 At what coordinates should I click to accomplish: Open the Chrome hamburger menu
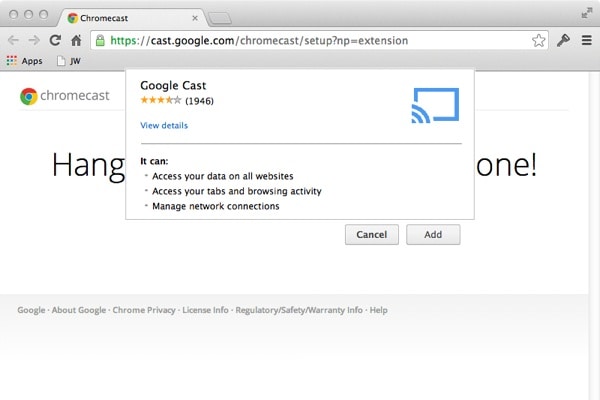pyautogui.click(x=587, y=40)
